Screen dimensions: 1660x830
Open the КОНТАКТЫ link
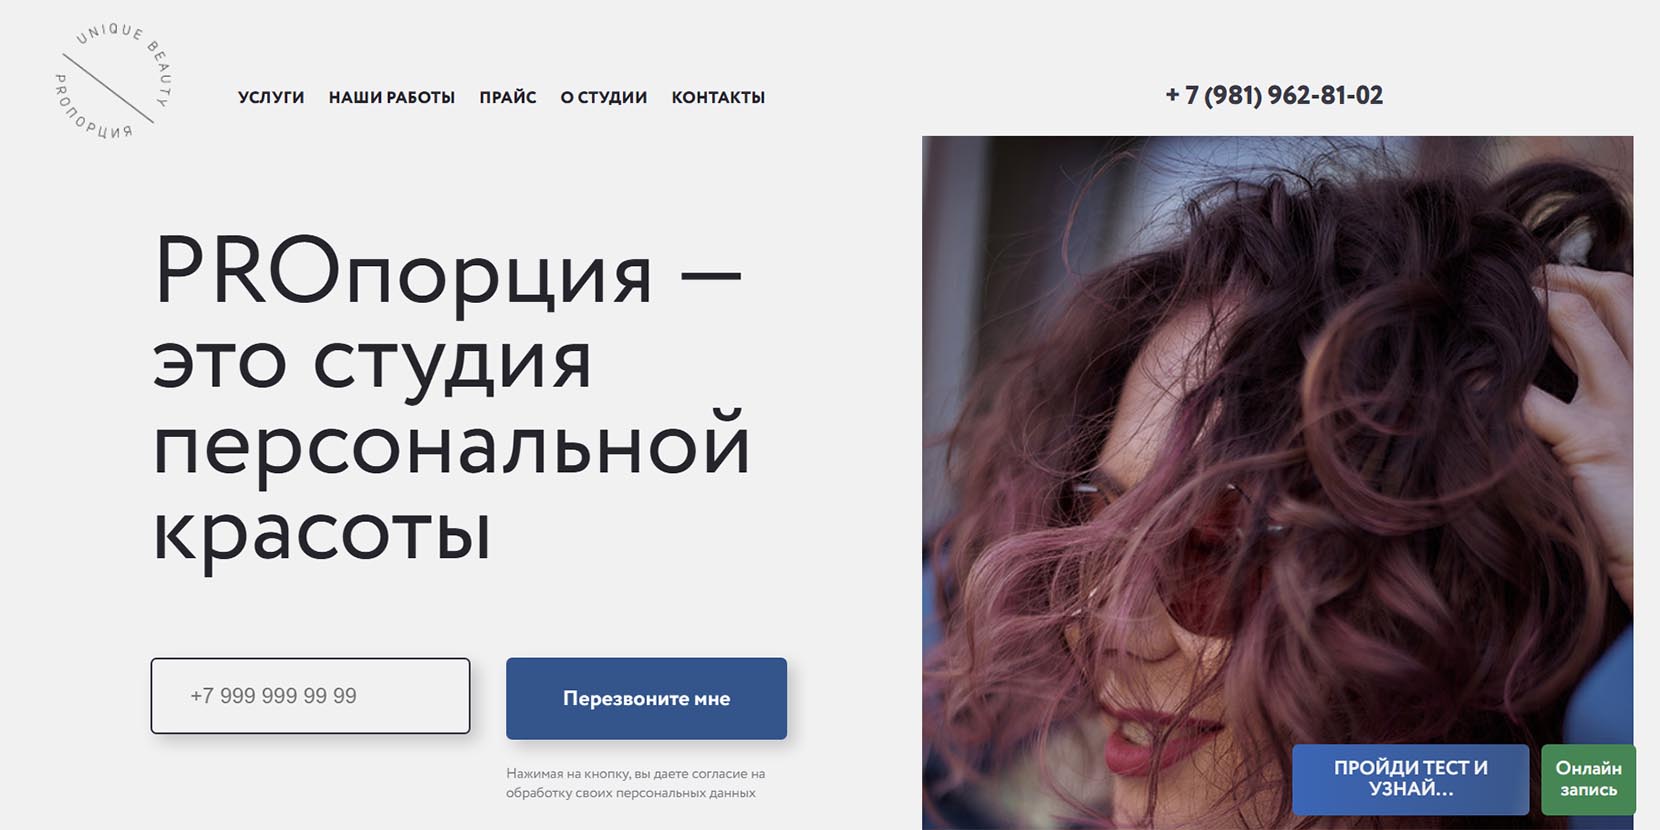(718, 97)
